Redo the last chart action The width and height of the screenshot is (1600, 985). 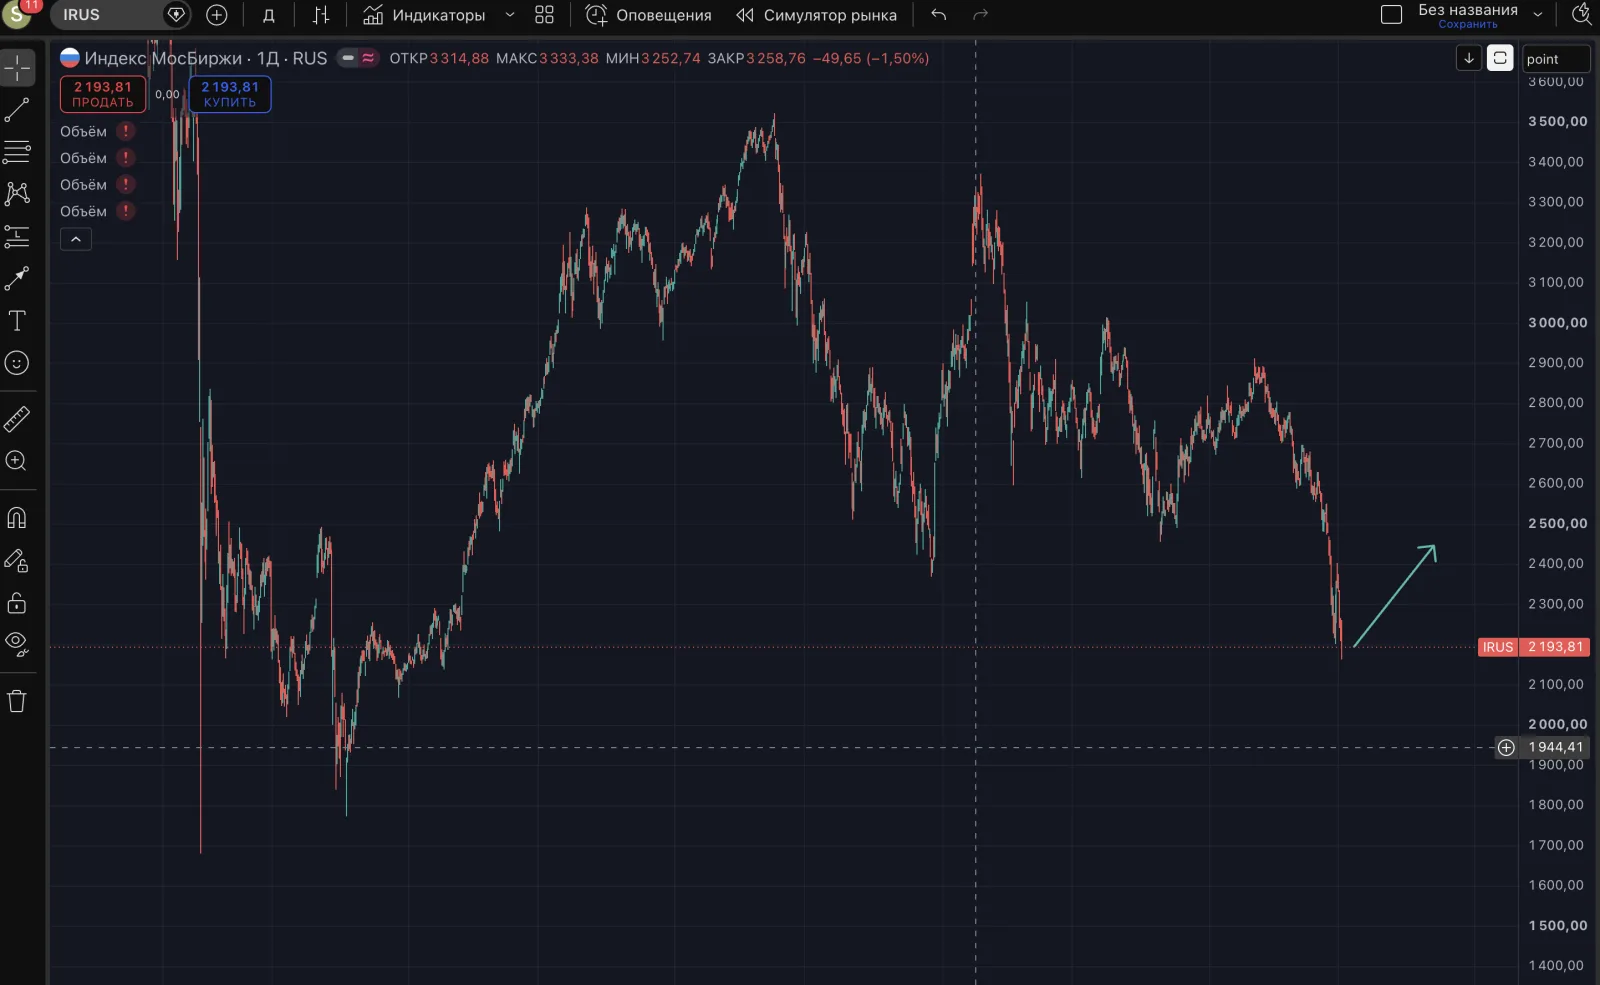(980, 15)
